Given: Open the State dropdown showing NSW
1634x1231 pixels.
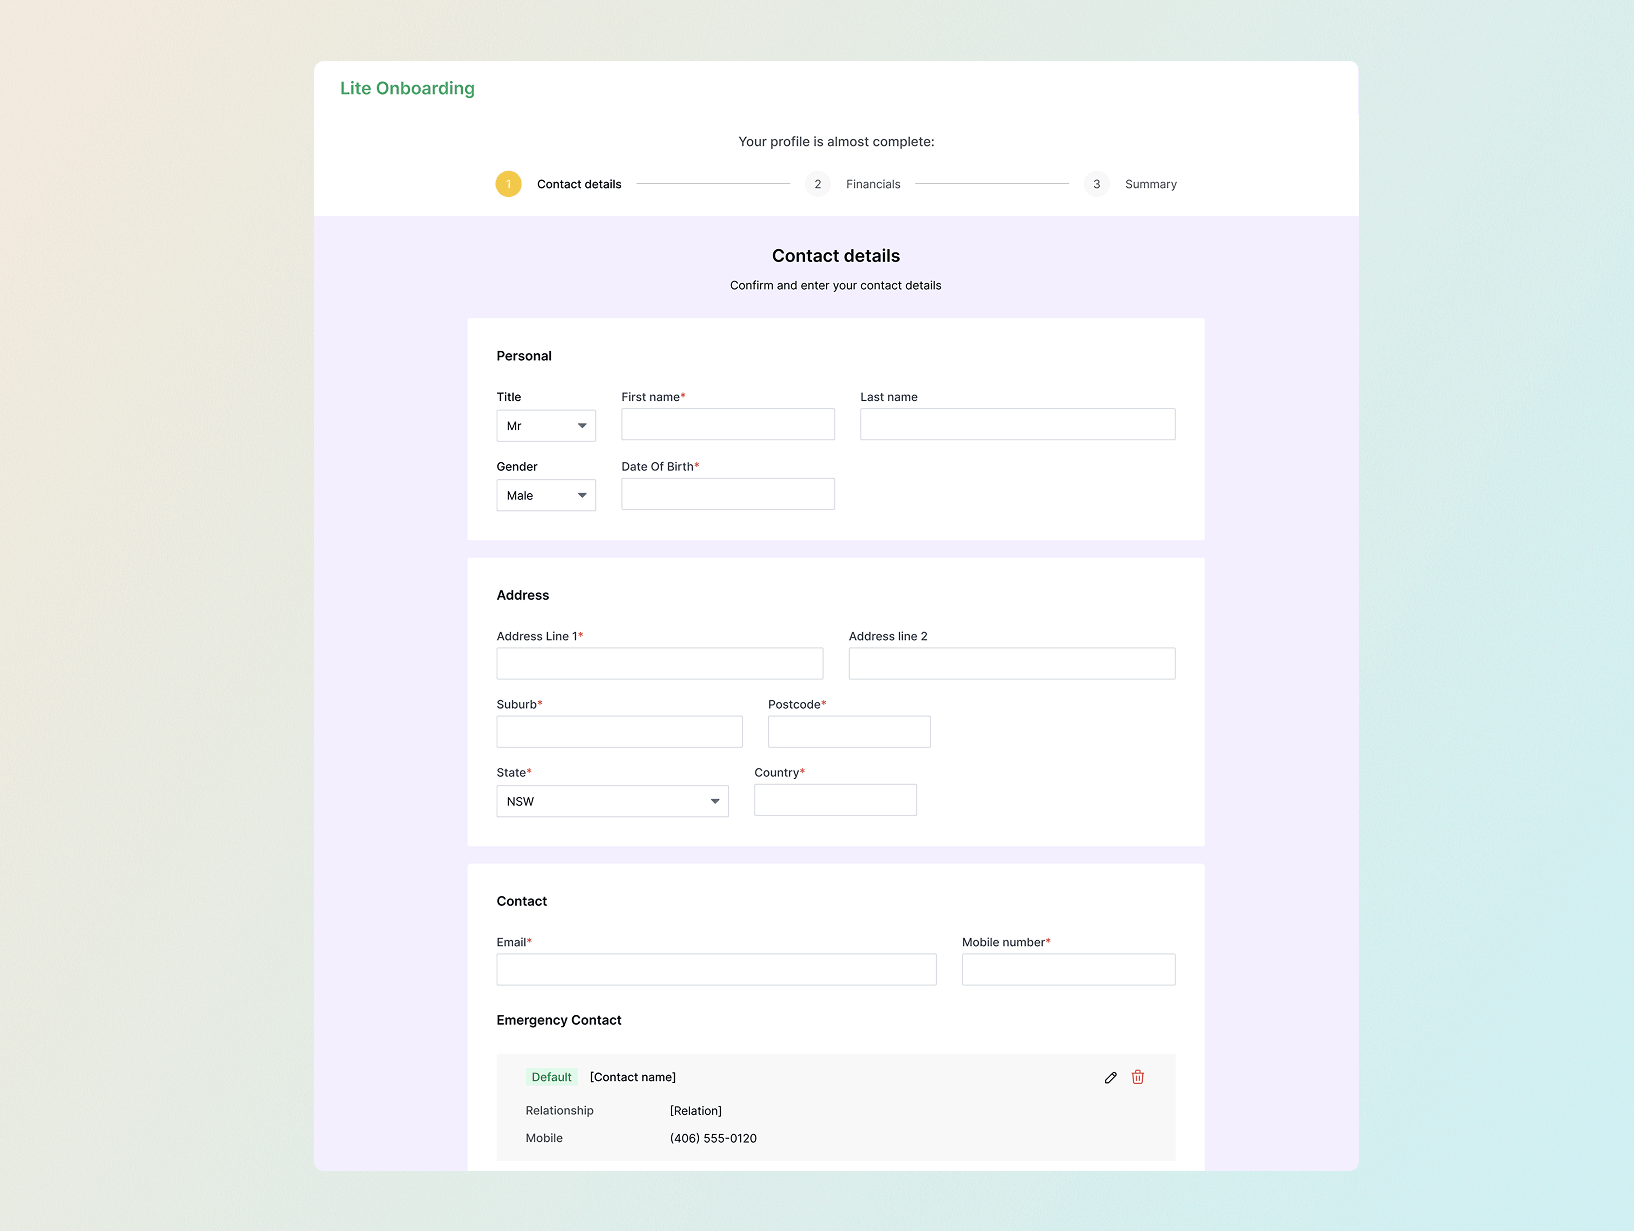Looking at the screenshot, I should pyautogui.click(x=612, y=801).
